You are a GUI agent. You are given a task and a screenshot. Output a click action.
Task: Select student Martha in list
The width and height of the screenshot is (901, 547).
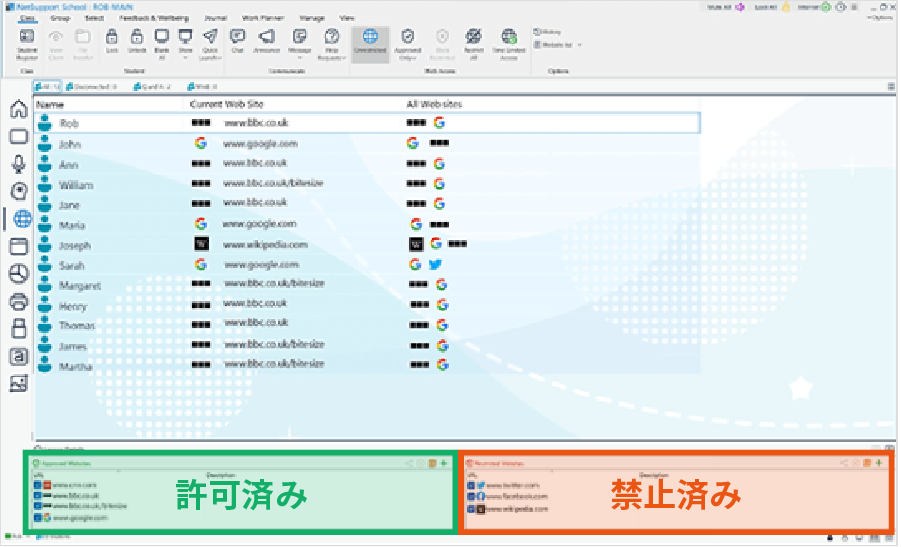click(x=75, y=367)
